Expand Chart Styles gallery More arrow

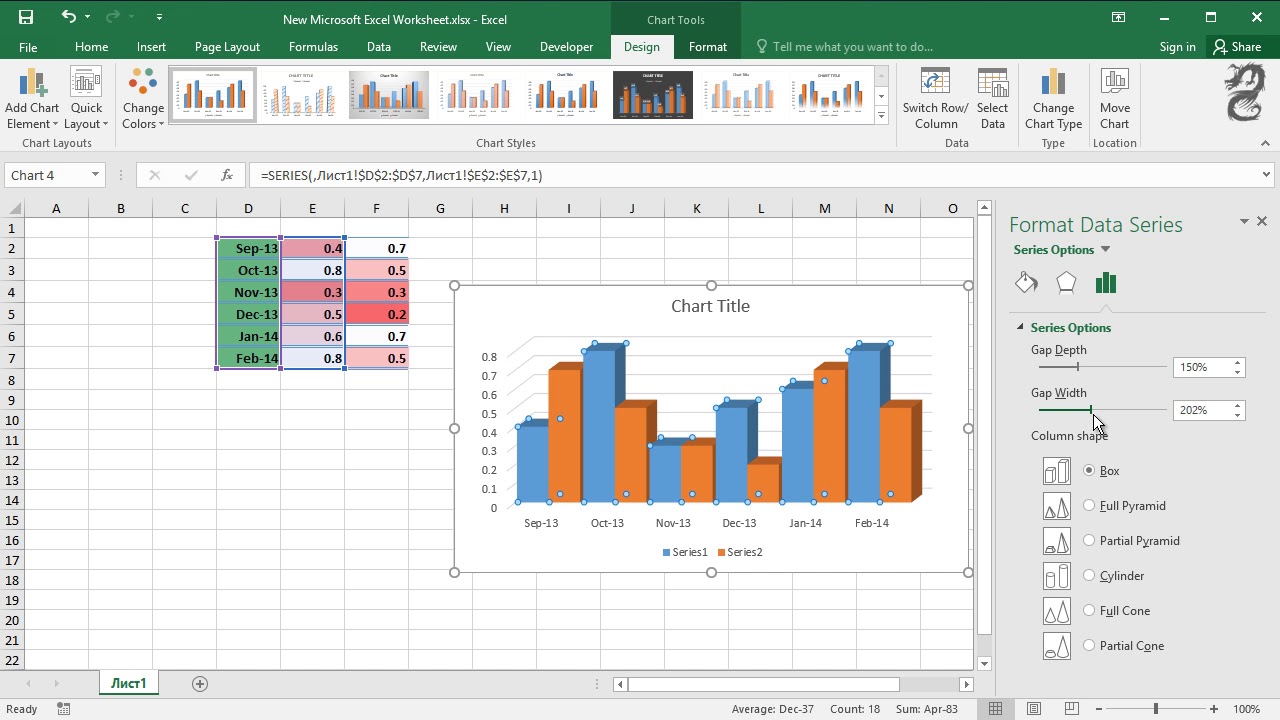[881, 117]
